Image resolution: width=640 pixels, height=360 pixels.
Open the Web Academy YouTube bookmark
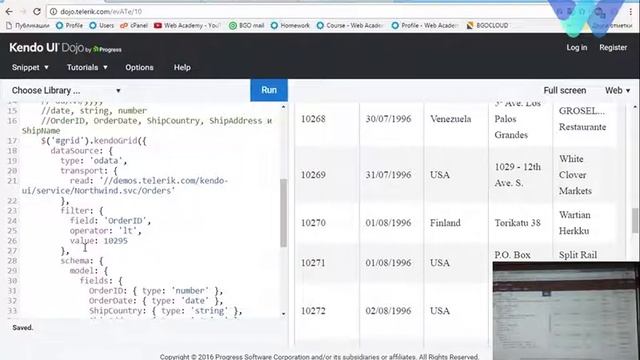click(187, 25)
